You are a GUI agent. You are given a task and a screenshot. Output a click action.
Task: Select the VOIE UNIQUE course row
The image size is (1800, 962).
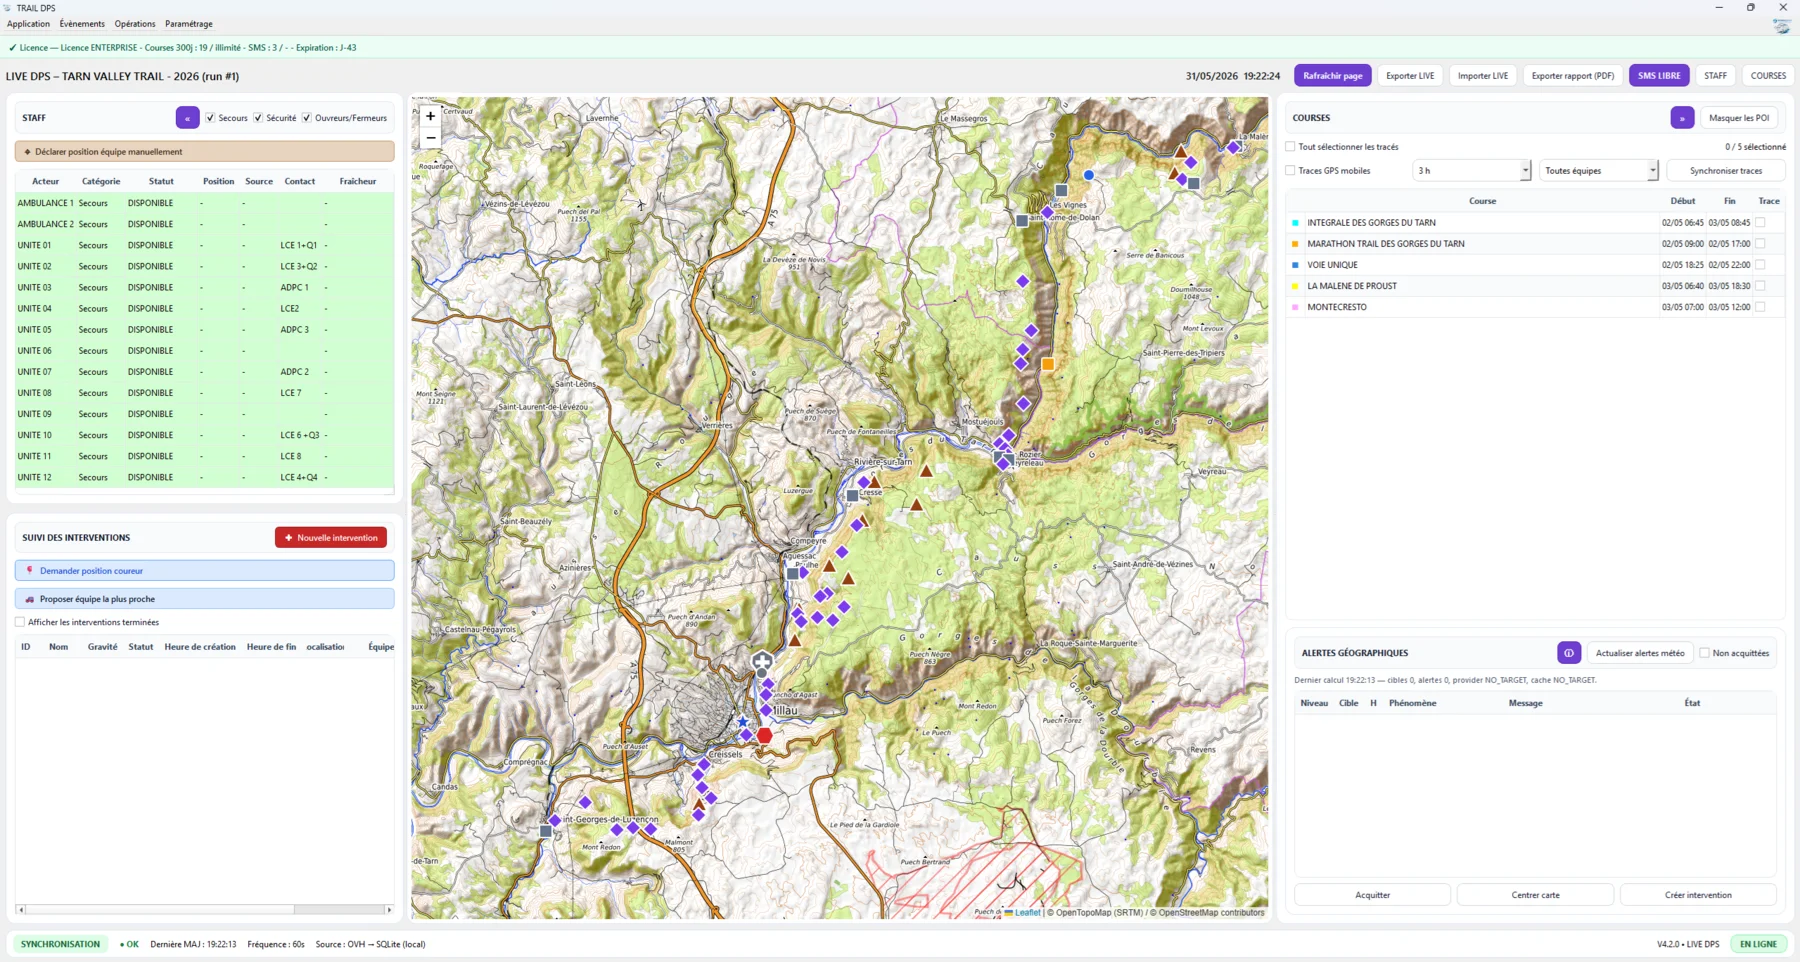pyautogui.click(x=1535, y=265)
